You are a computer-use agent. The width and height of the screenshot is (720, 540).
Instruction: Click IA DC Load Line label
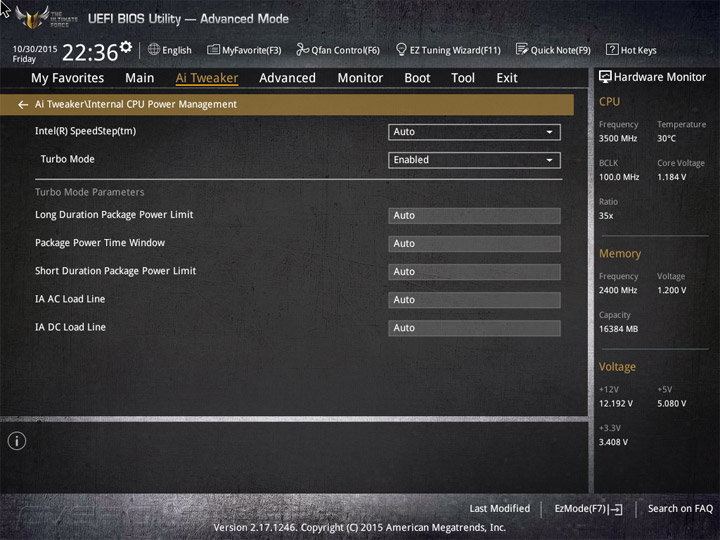click(x=70, y=327)
